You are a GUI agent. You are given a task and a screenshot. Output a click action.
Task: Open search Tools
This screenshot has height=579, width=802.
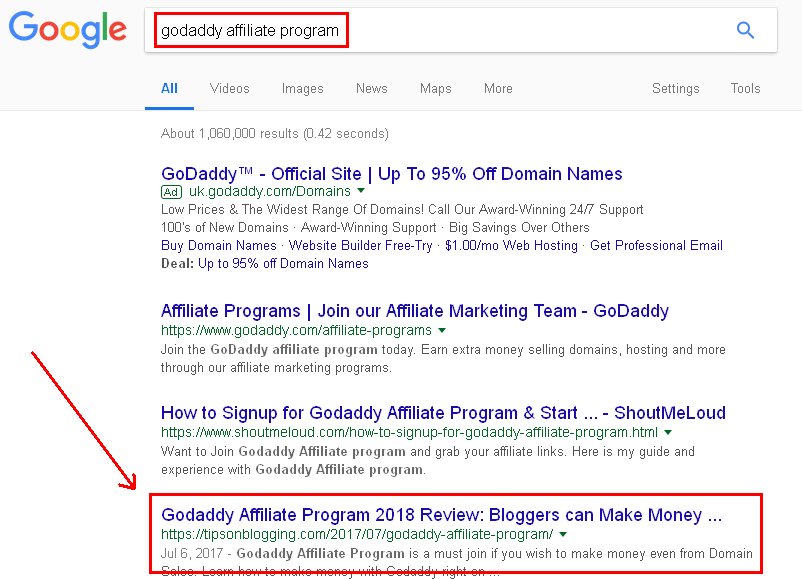click(x=745, y=88)
